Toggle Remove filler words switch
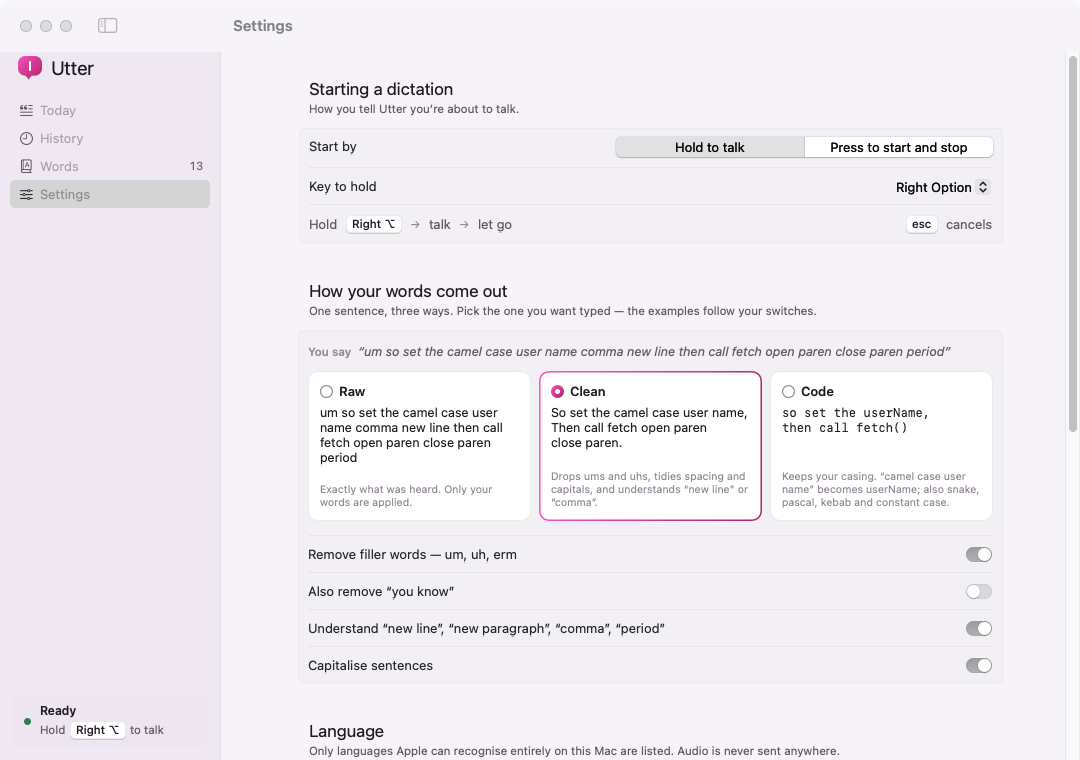This screenshot has width=1080, height=760. (x=978, y=555)
